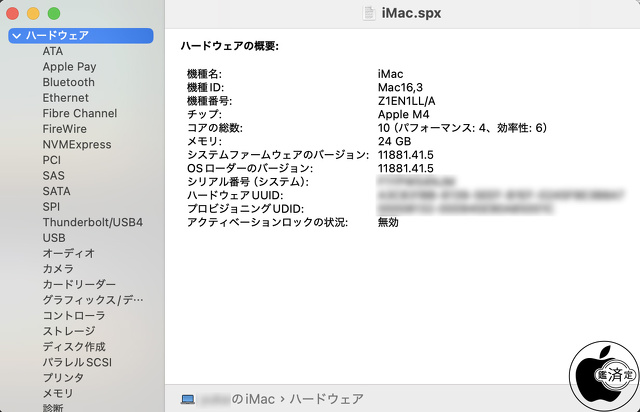The height and width of the screenshot is (412, 640).
Task: Click the yellow minimize window button
Action: pos(34,14)
